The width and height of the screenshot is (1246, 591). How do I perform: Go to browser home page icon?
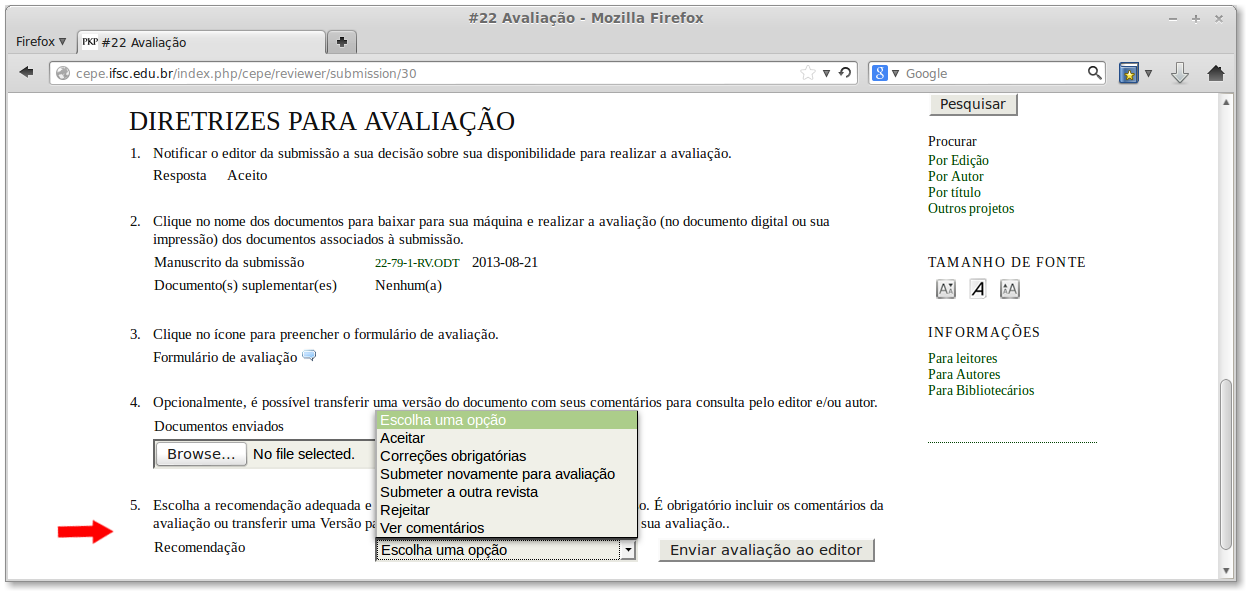(x=1216, y=73)
